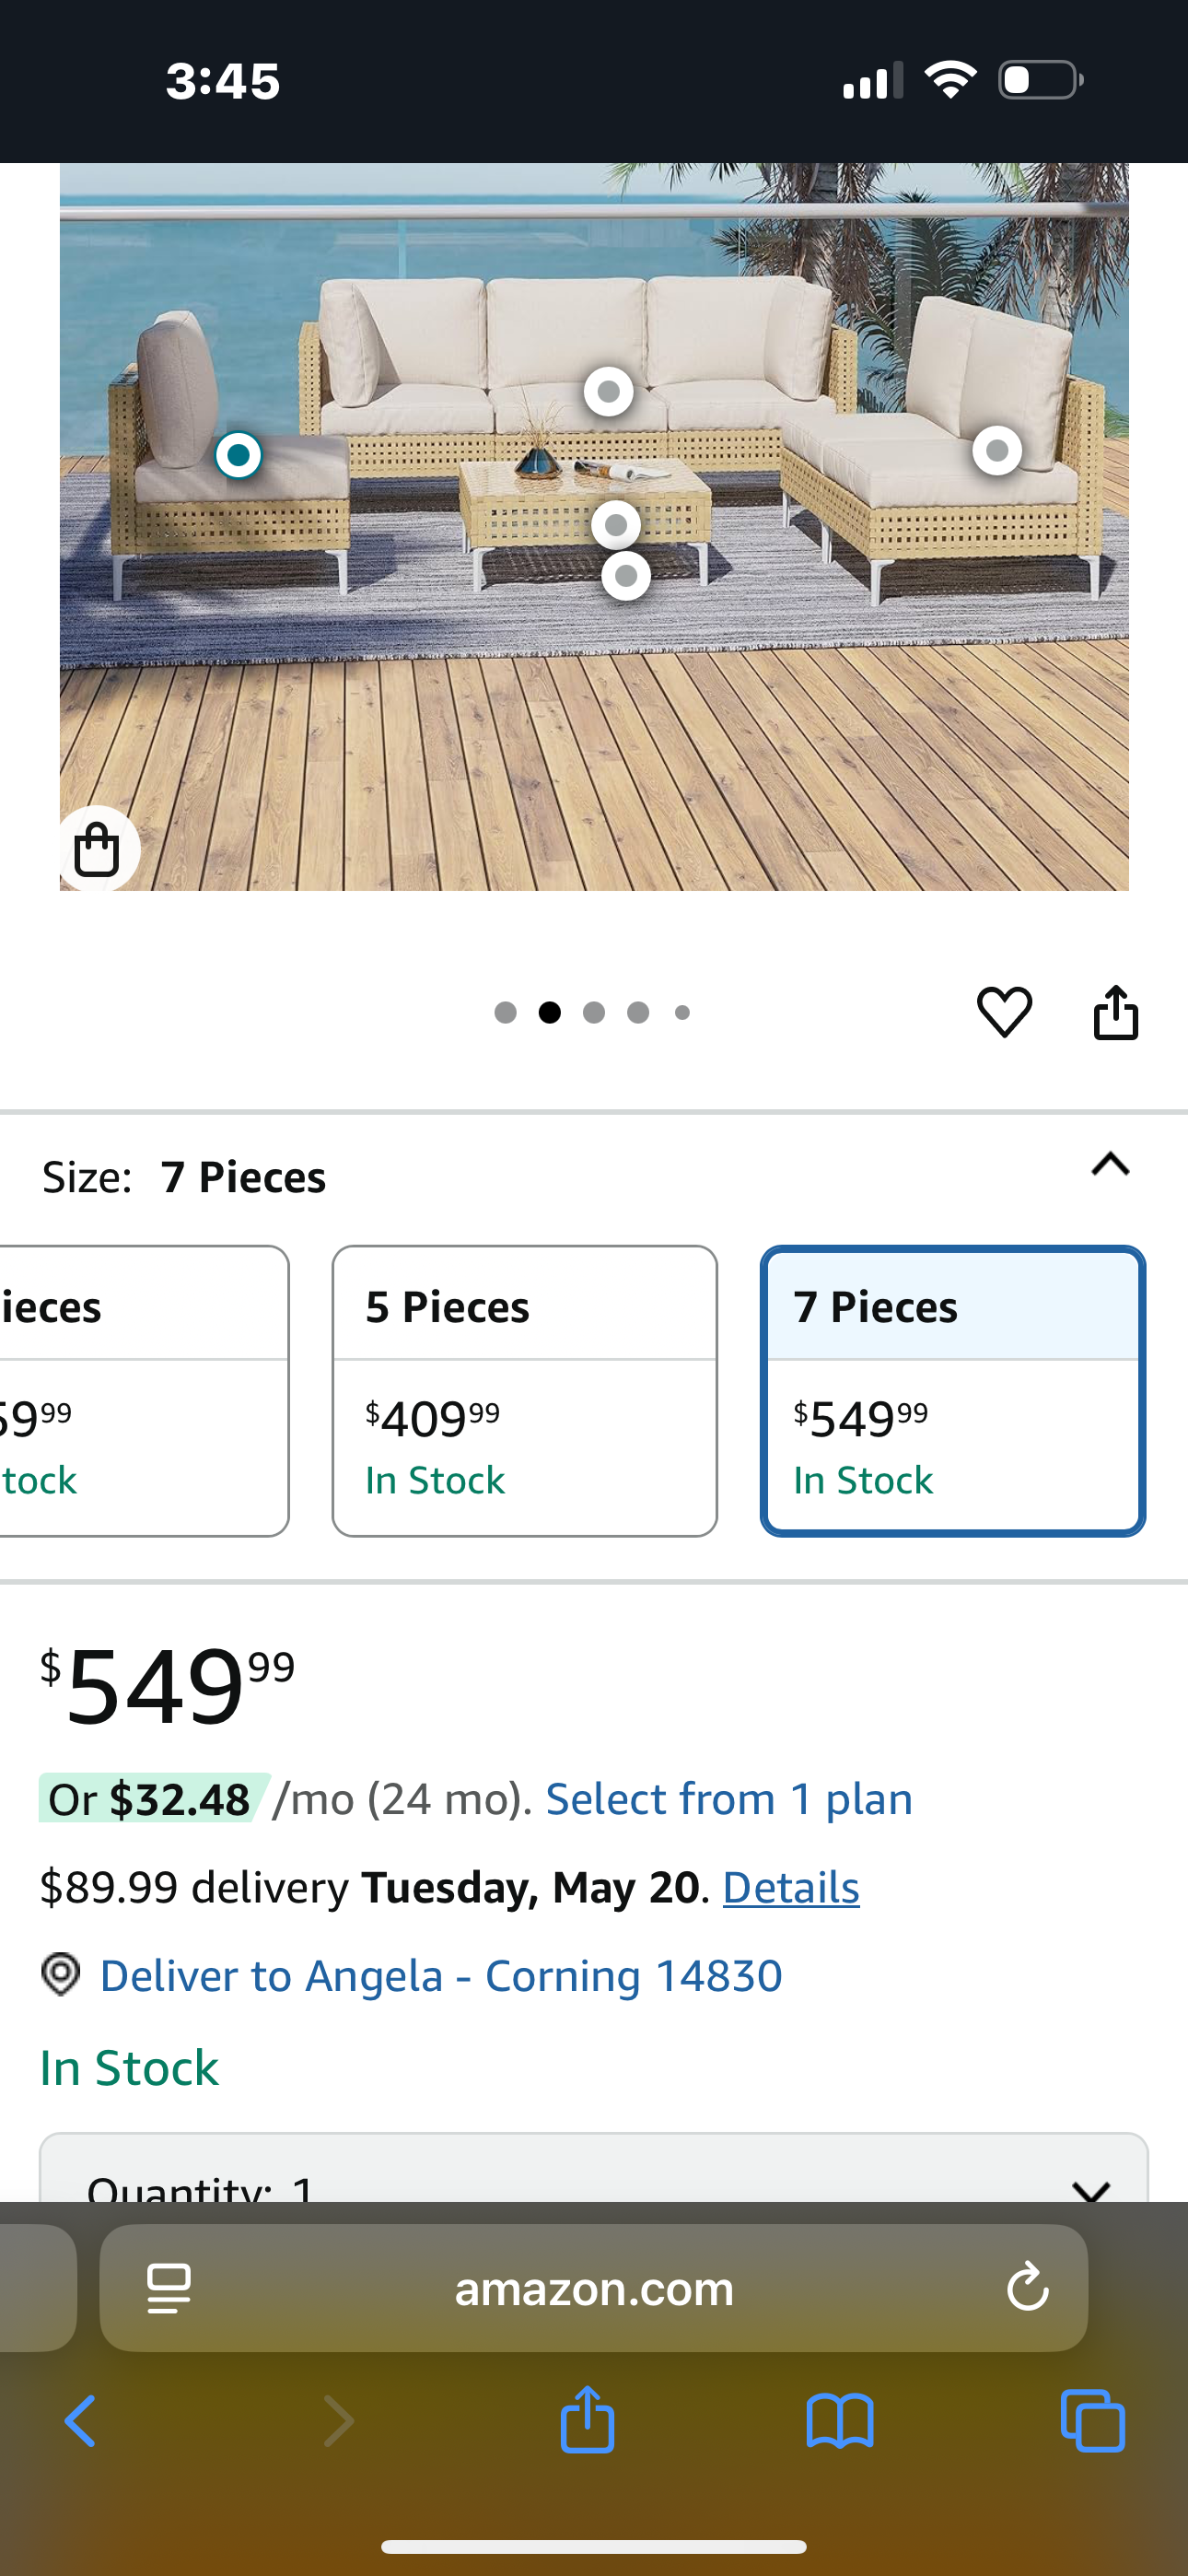Open delivery Details link
This screenshot has height=2576, width=1188.
pos(790,1888)
